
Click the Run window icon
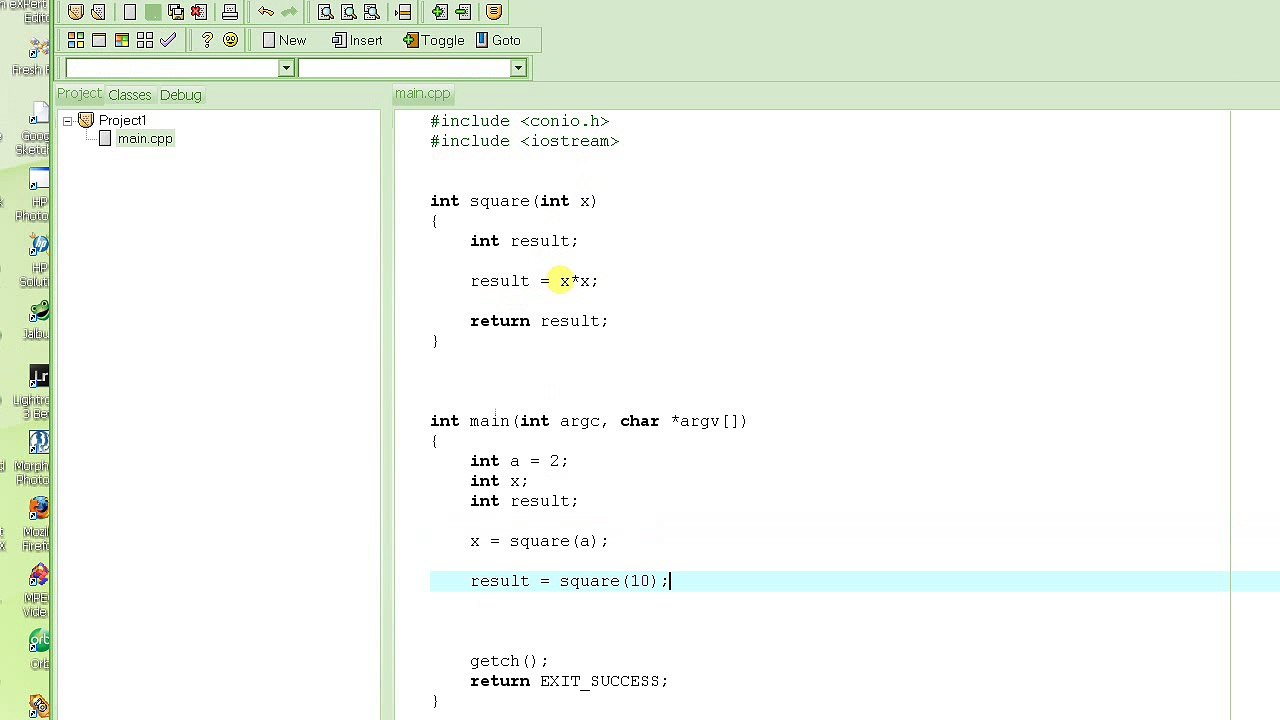pyautogui.click(x=99, y=40)
